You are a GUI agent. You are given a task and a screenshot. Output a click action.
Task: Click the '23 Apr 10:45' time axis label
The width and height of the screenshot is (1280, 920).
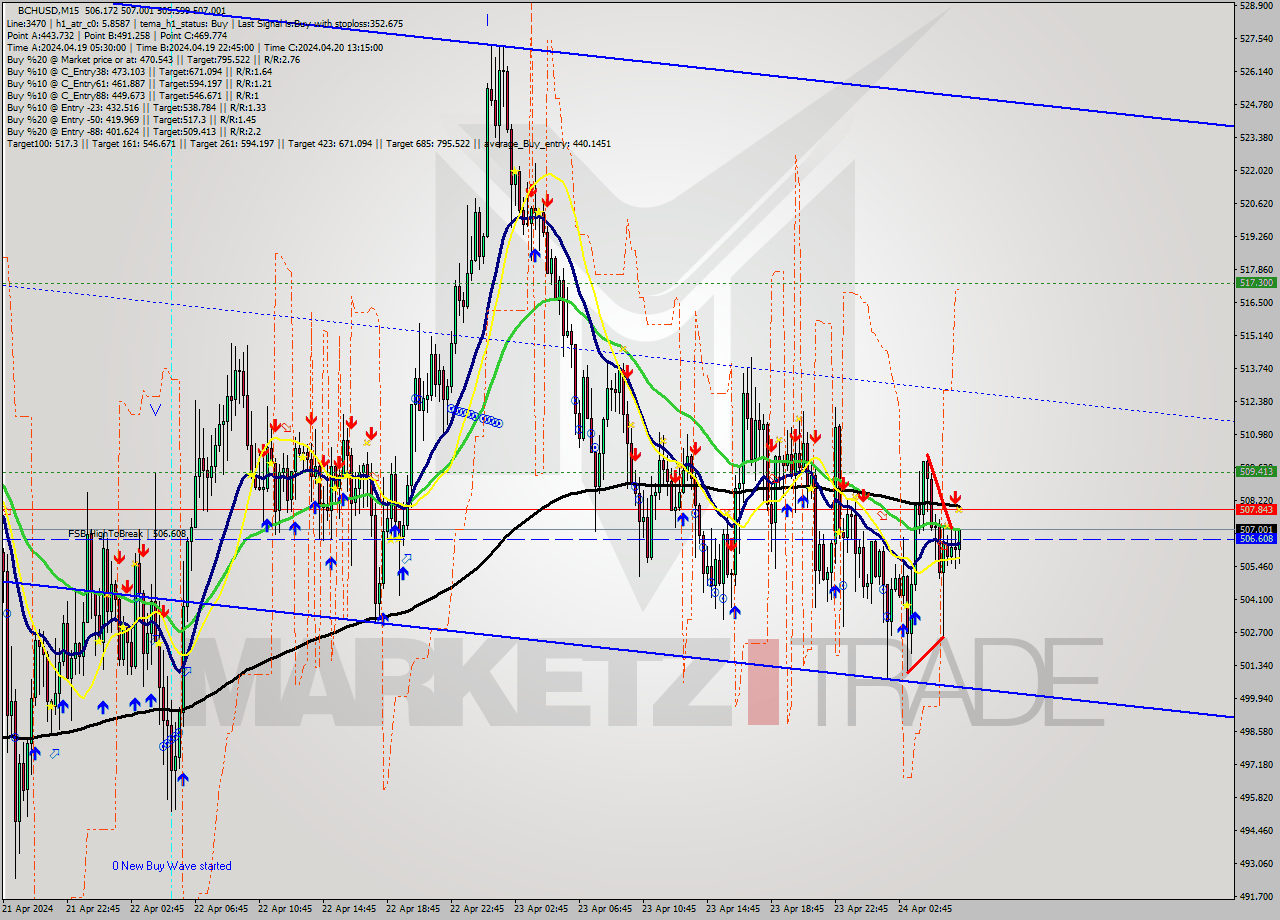click(670, 909)
